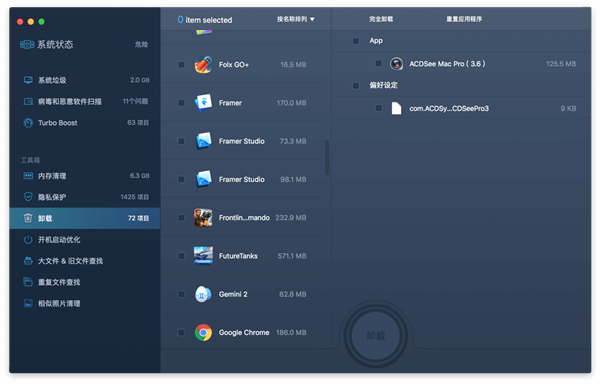Click the 系统垃圾 sidebar icon
Screen dimensions: 600x384
click(28, 80)
